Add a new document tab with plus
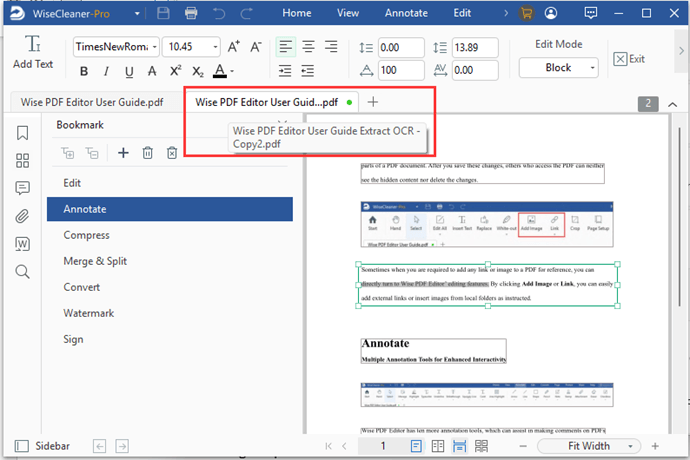Image resolution: width=690 pixels, height=460 pixels. coord(373,102)
